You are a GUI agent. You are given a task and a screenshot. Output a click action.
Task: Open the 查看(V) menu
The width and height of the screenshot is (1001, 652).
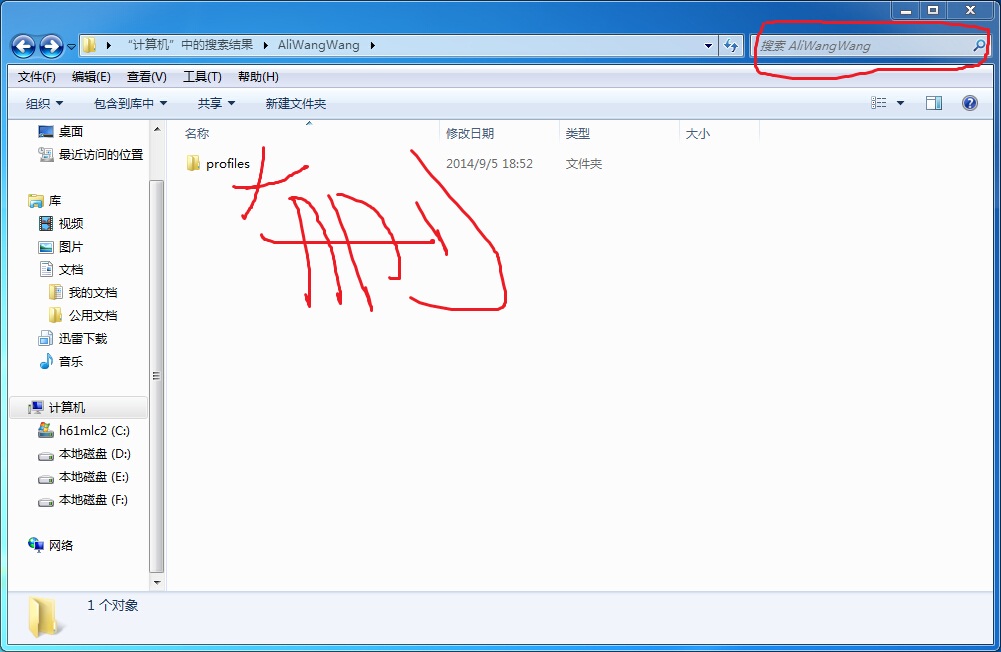(147, 77)
